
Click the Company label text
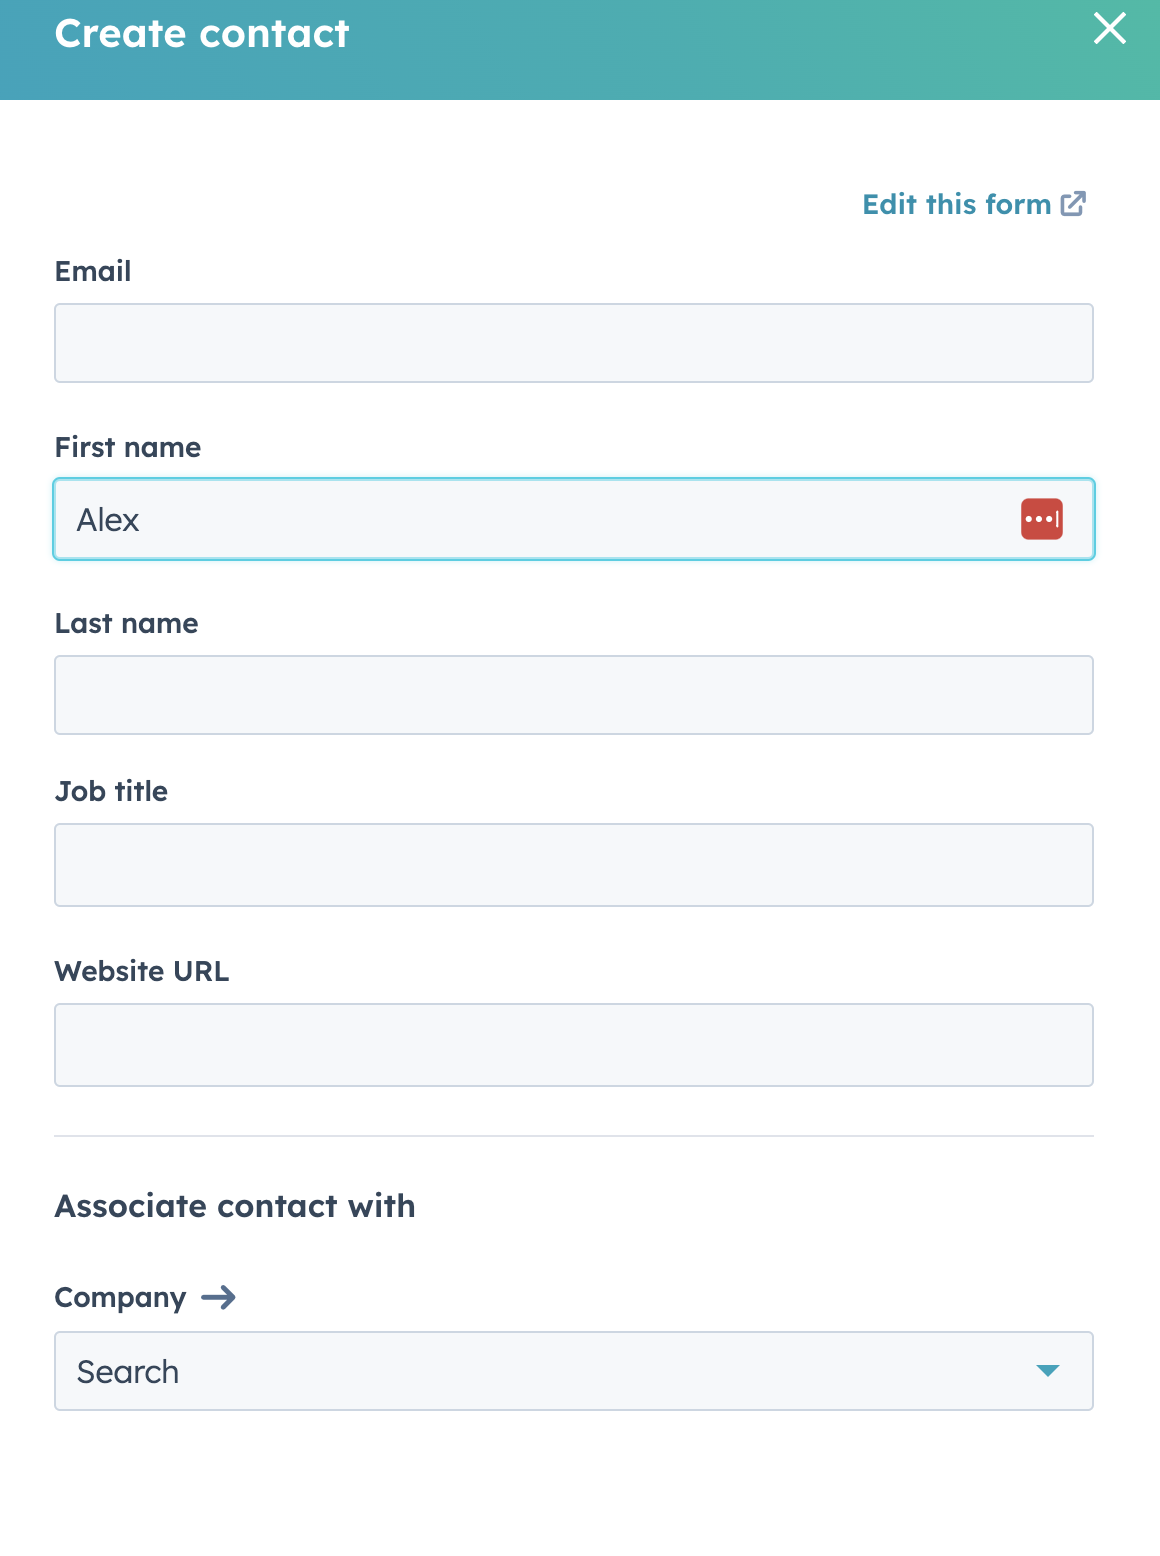point(120,1298)
